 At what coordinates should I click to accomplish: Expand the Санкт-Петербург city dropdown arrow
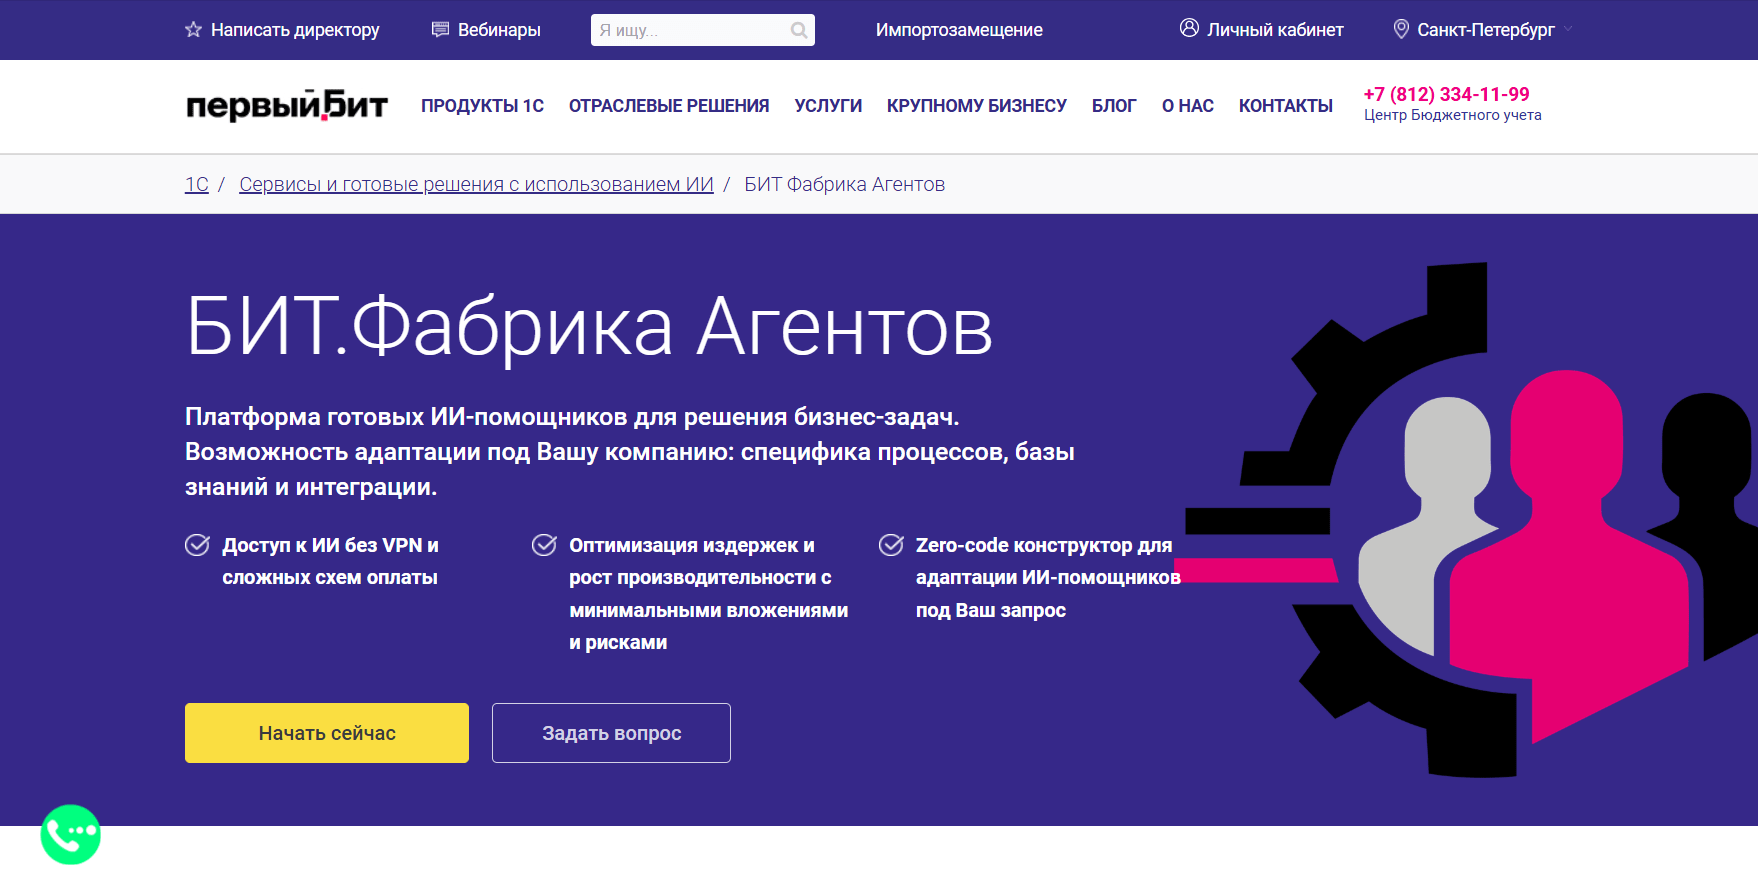tap(1568, 30)
